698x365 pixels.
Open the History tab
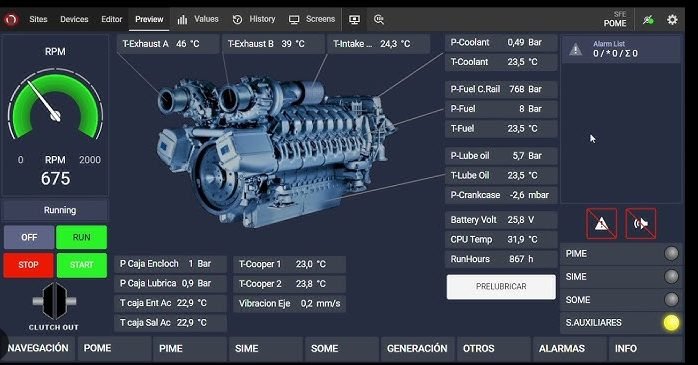click(254, 19)
